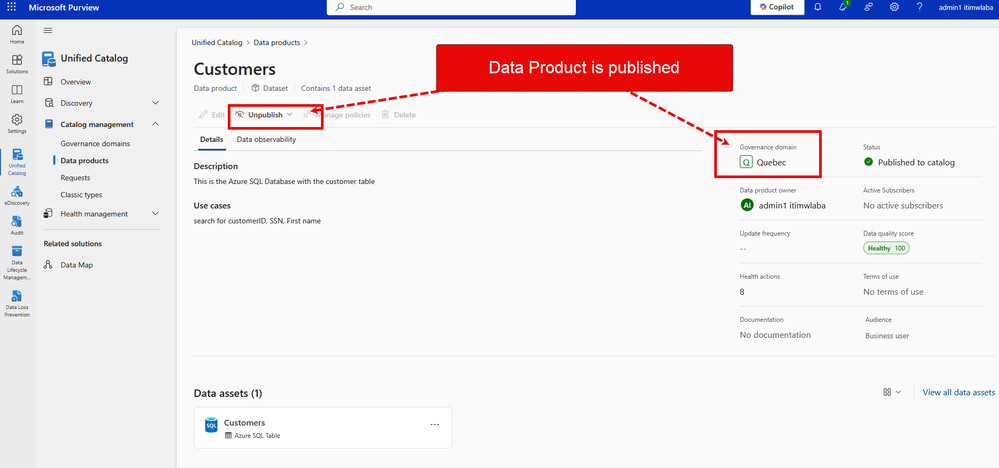The height and width of the screenshot is (468, 999).
Task: Open Governance domains
Action: [95, 143]
